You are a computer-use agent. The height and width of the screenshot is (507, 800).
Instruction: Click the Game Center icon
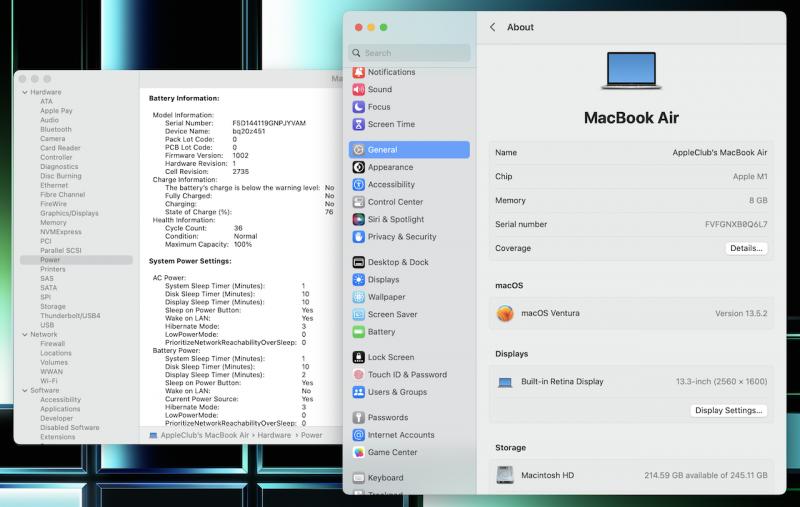[359, 452]
